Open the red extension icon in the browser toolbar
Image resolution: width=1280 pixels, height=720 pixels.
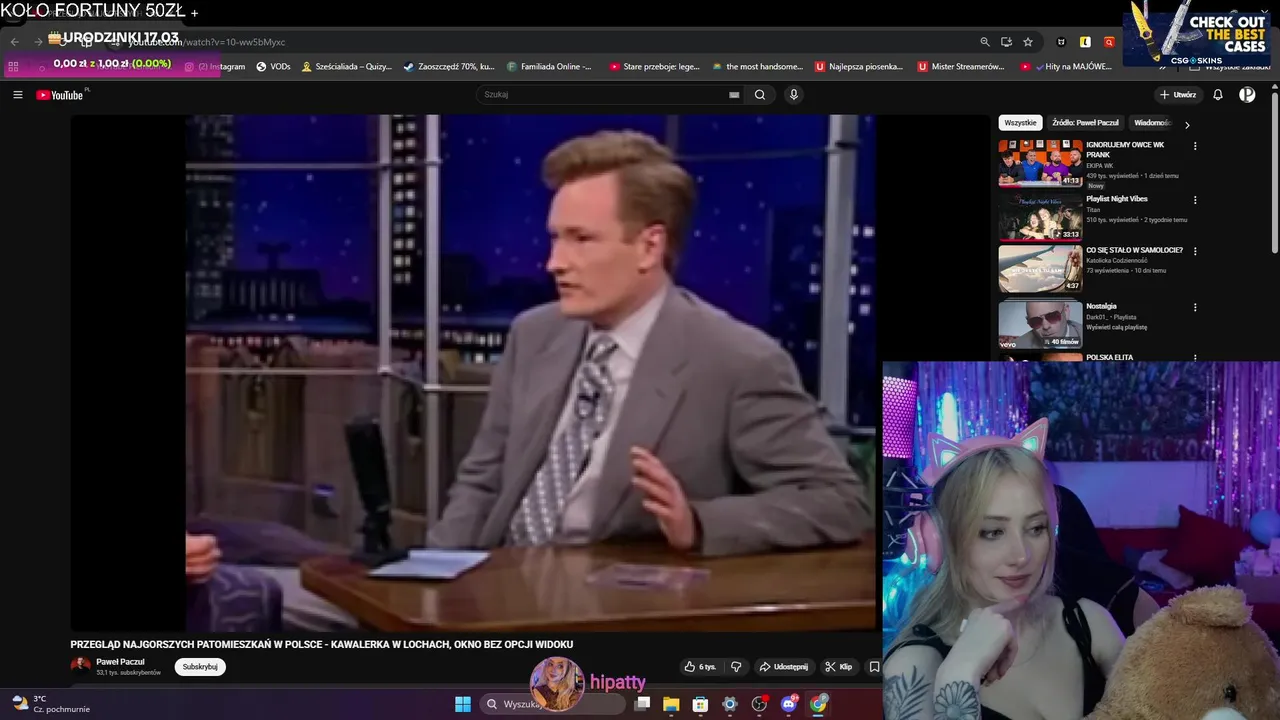(x=1109, y=42)
